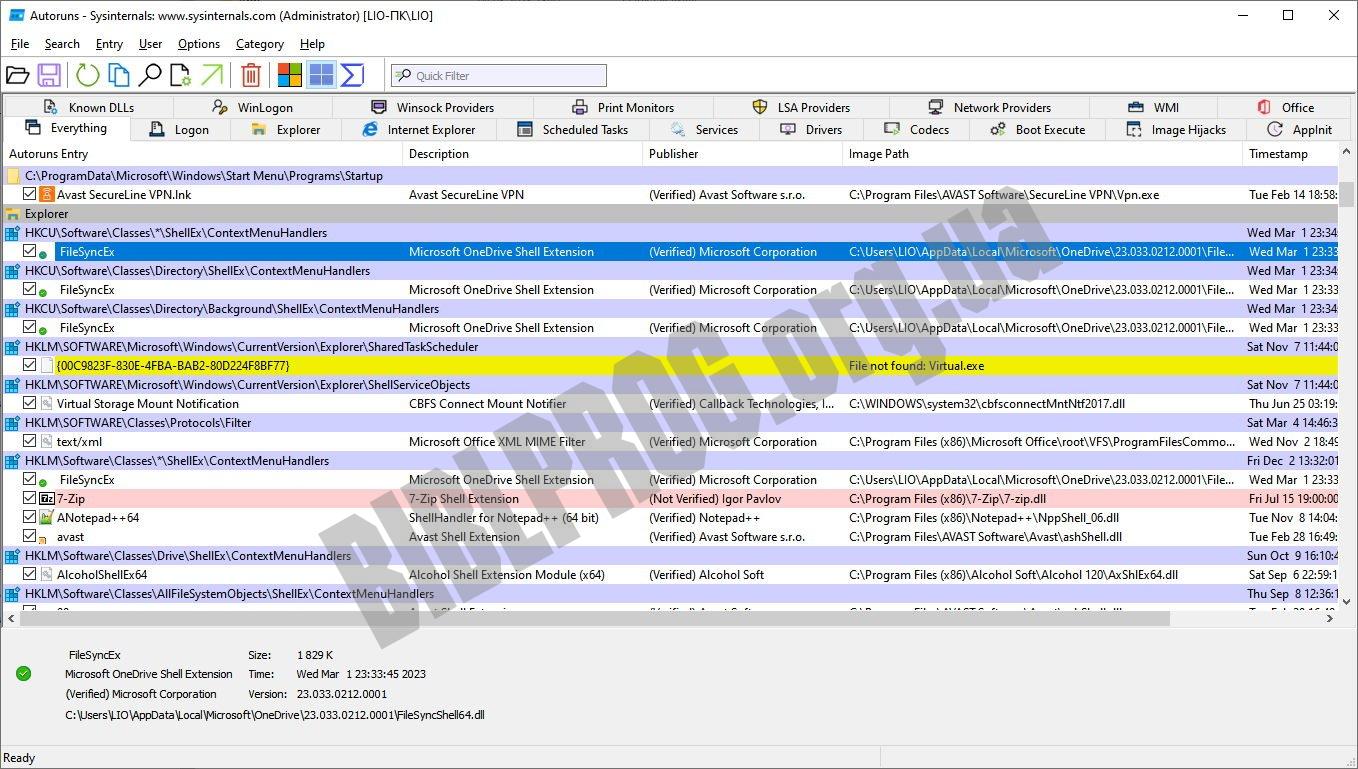
Task: Open the LSA Providers tab
Action: coord(800,107)
